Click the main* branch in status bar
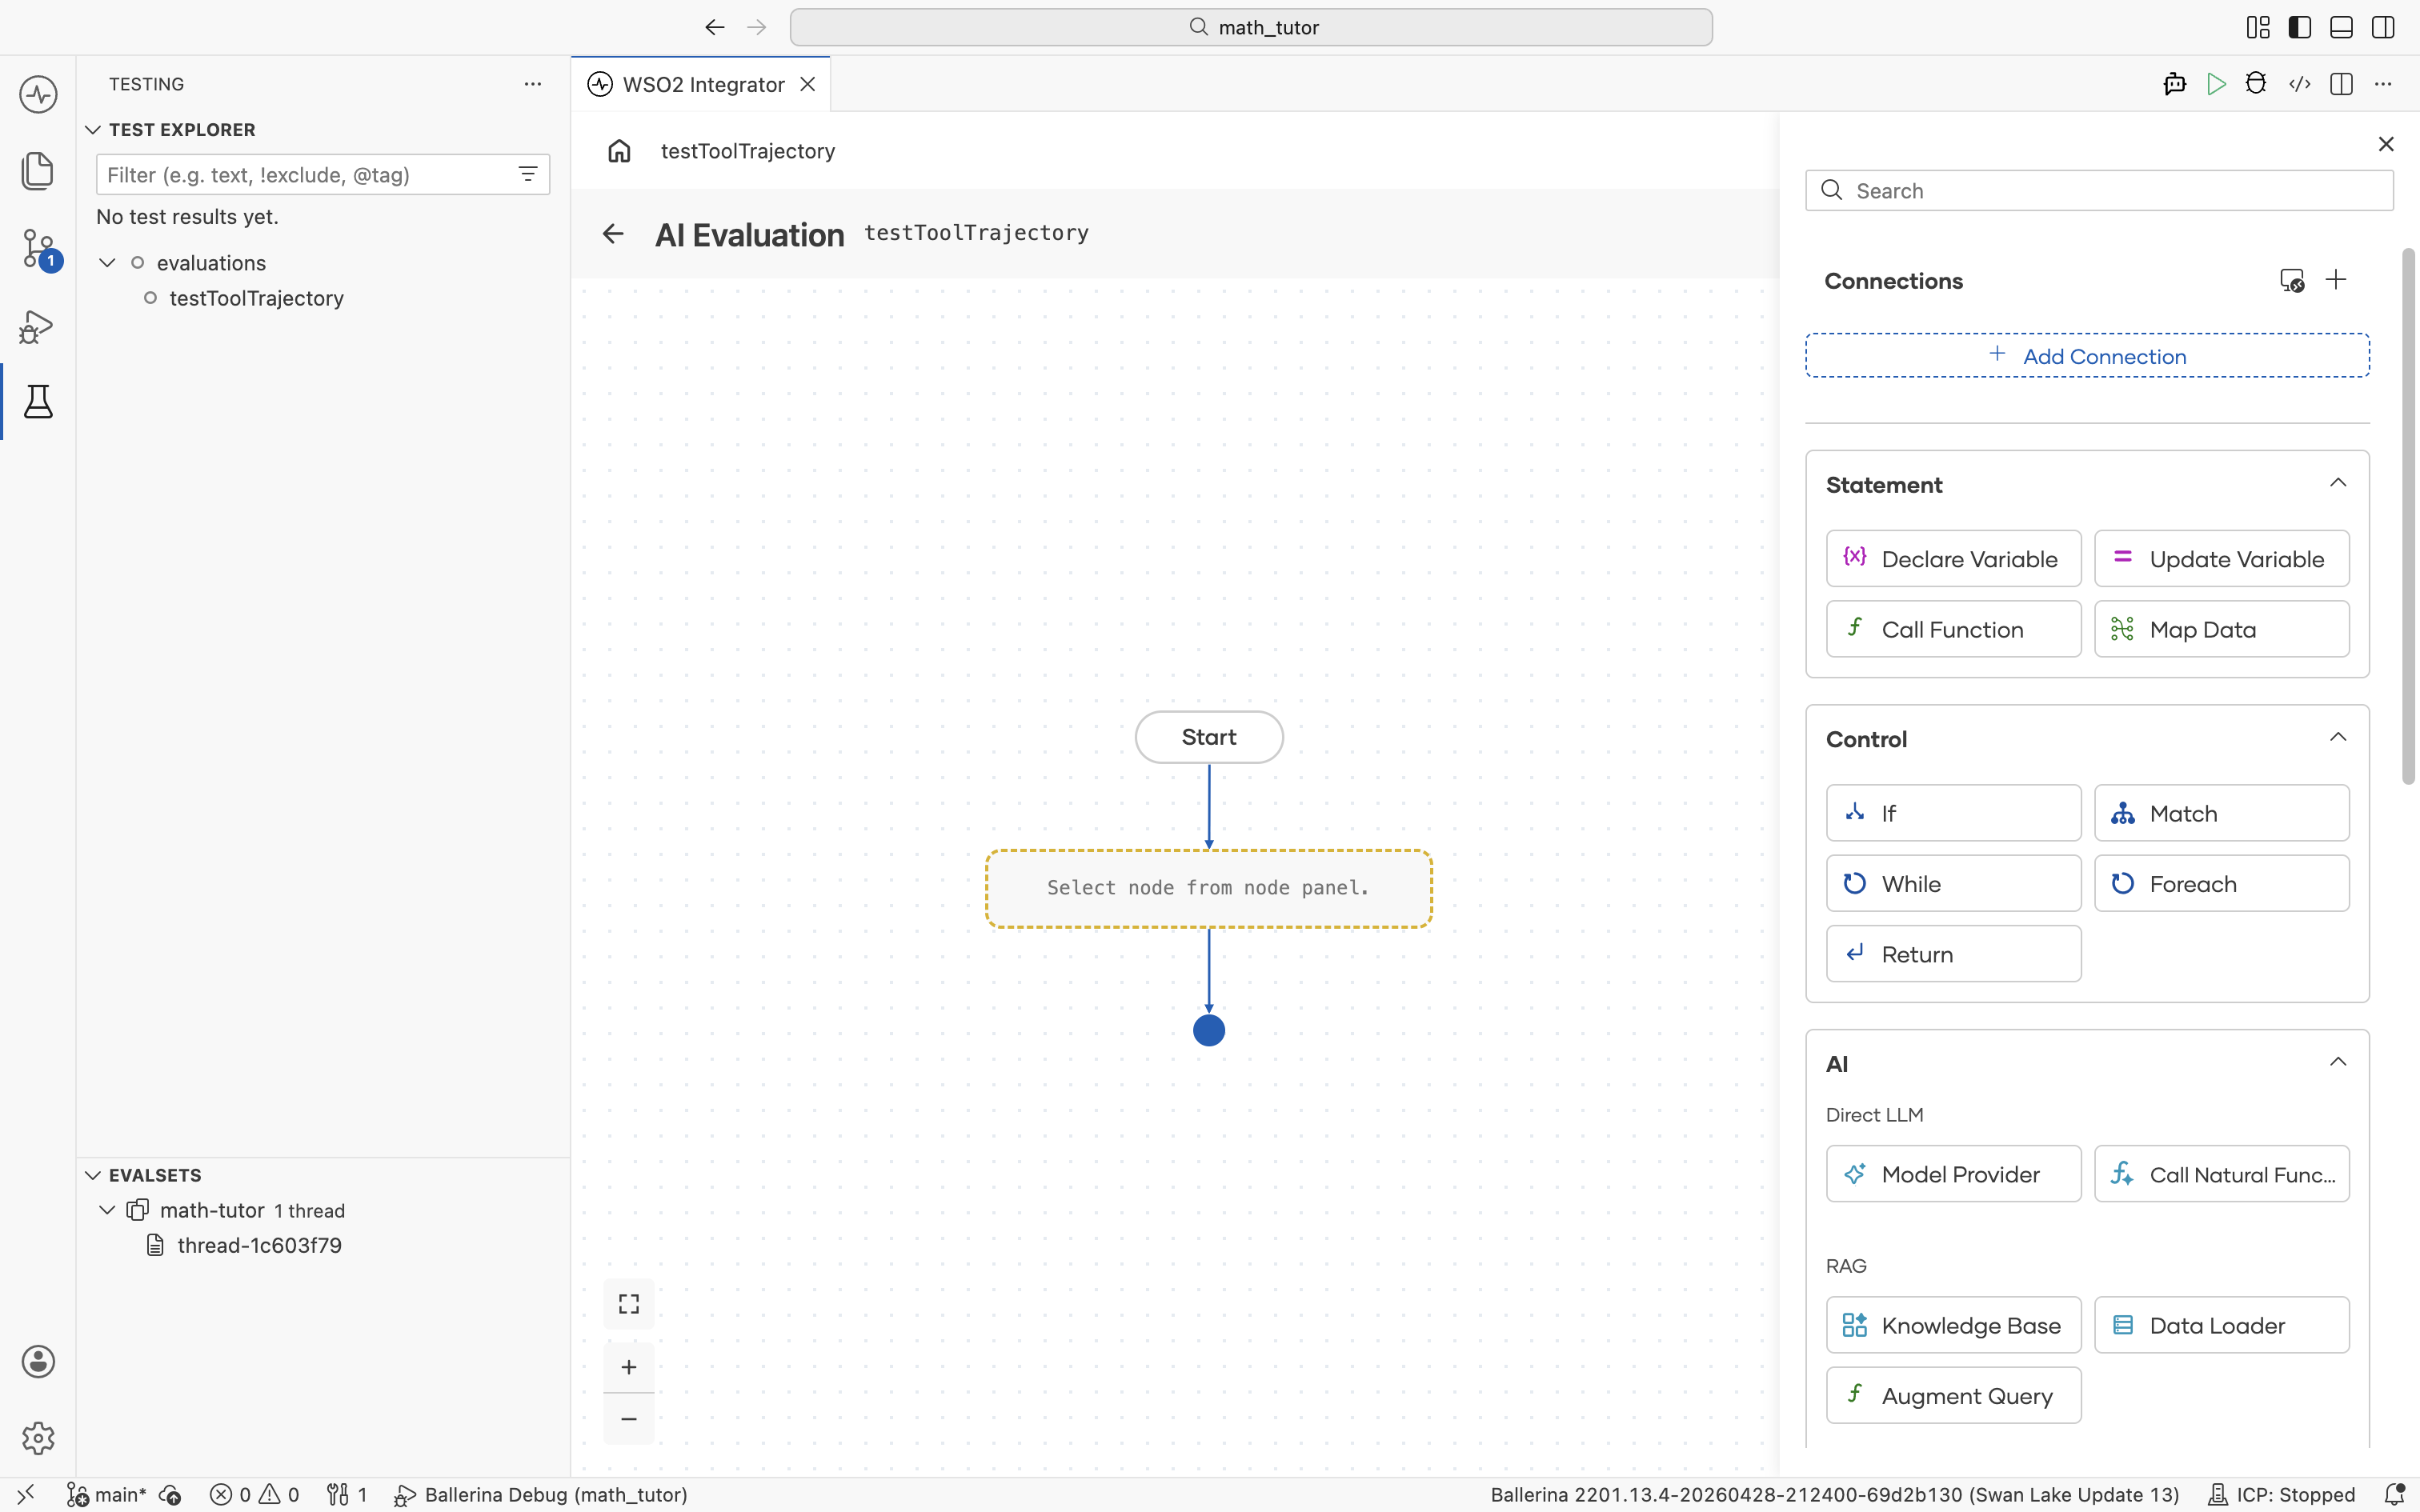Image resolution: width=2420 pixels, height=1512 pixels. [x=106, y=1494]
